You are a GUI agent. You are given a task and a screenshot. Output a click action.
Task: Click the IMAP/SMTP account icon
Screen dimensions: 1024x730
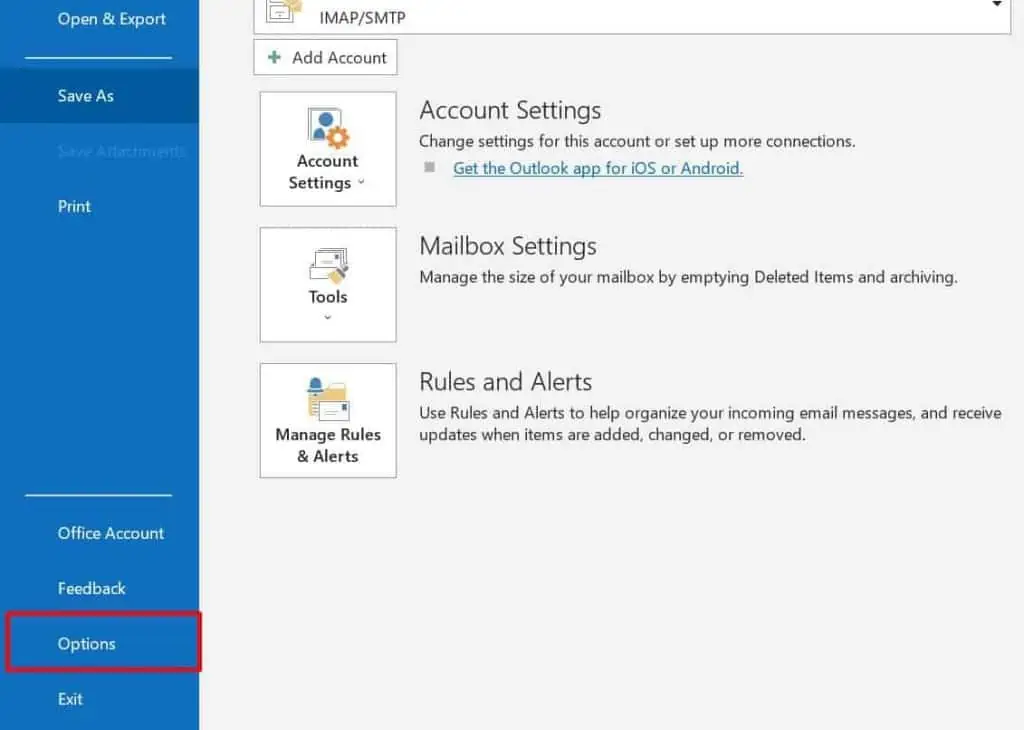283,10
